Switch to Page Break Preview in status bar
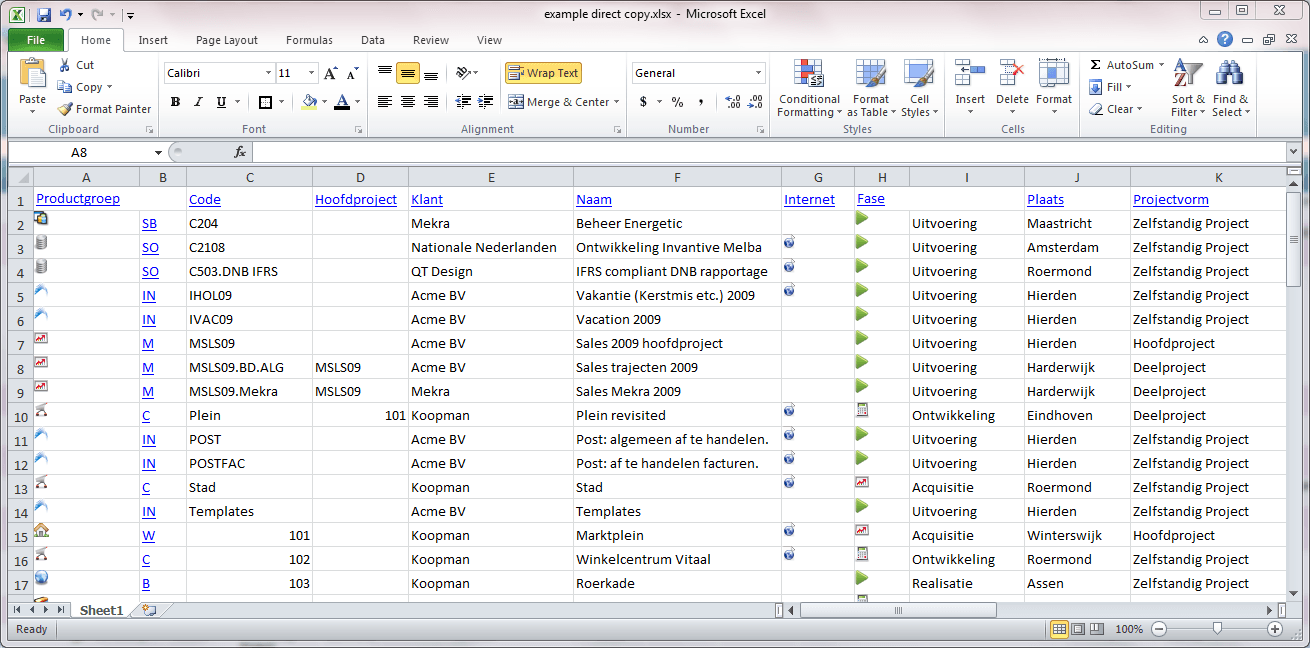Image resolution: width=1310 pixels, height=648 pixels. coord(1097,629)
